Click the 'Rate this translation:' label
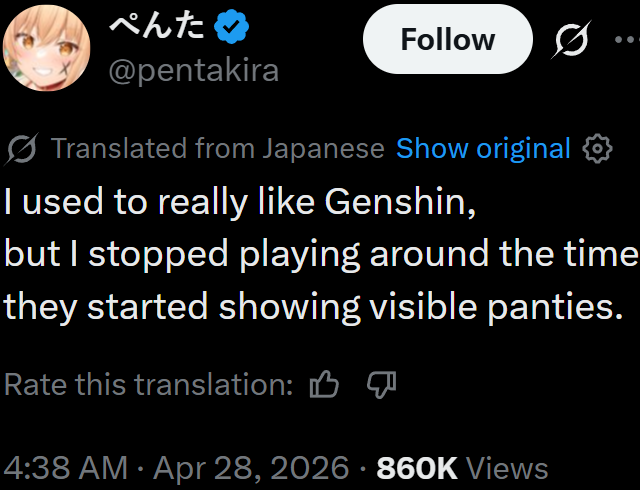 (x=149, y=384)
